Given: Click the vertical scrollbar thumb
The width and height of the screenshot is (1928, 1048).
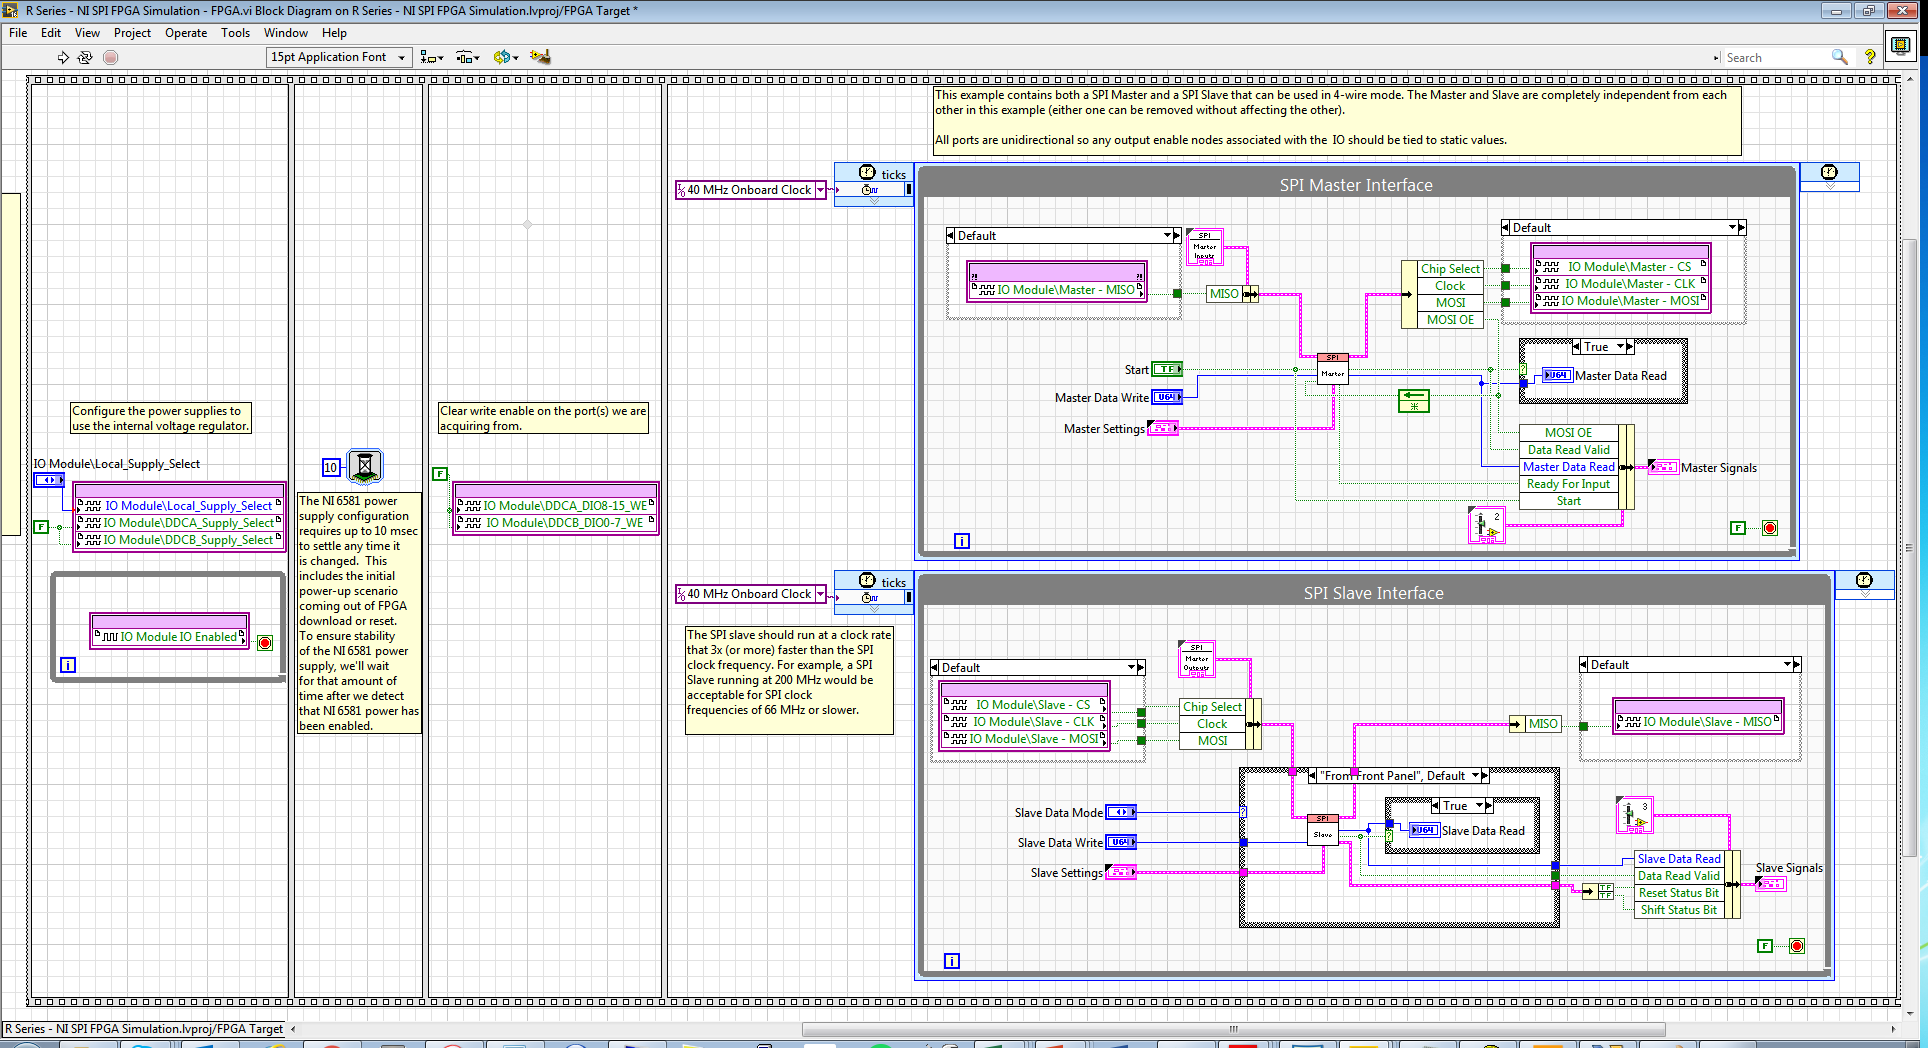Looking at the screenshot, I should [1909, 547].
